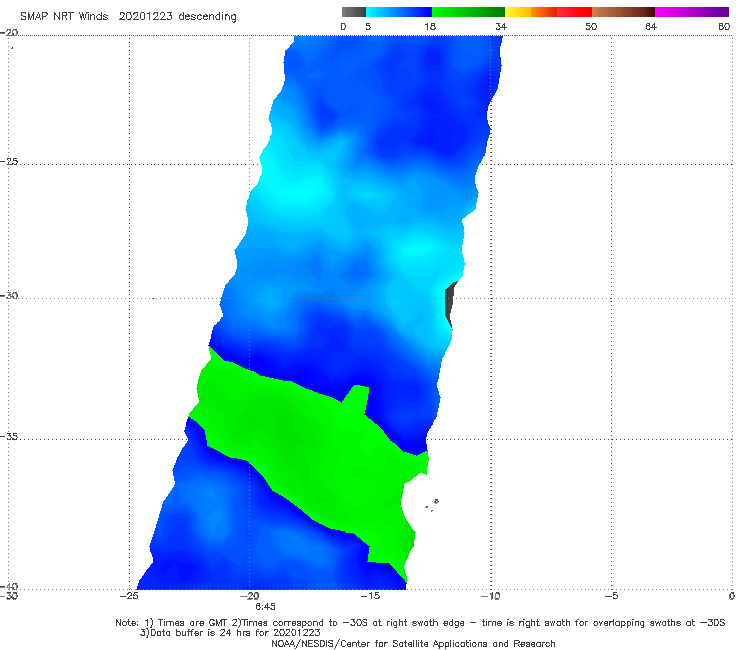This screenshot has height=650, width=740.
Task: Click the colorbar label "18"
Action: click(x=430, y=26)
